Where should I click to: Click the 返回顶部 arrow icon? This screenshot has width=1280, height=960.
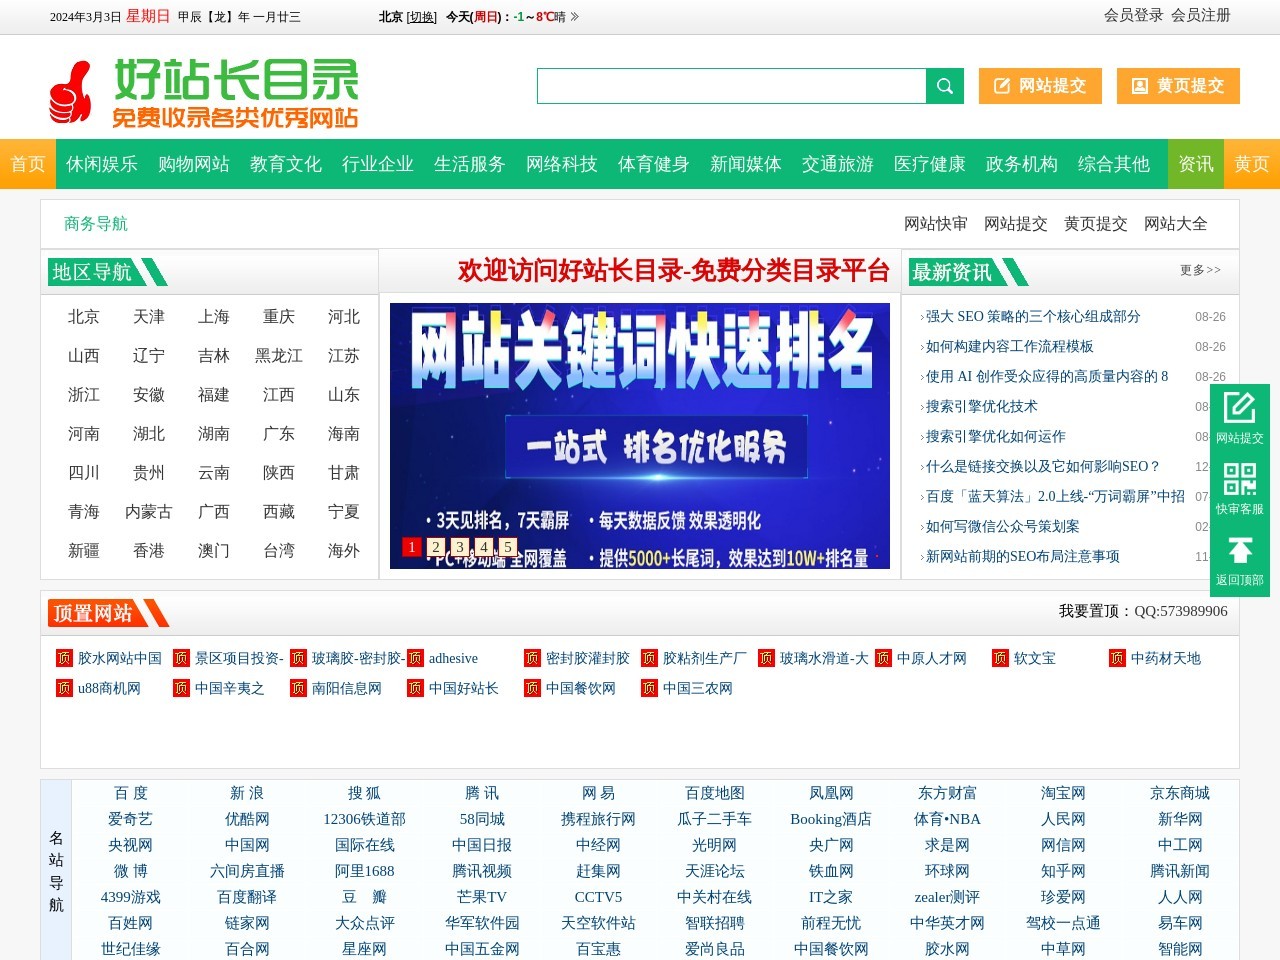[x=1239, y=550]
